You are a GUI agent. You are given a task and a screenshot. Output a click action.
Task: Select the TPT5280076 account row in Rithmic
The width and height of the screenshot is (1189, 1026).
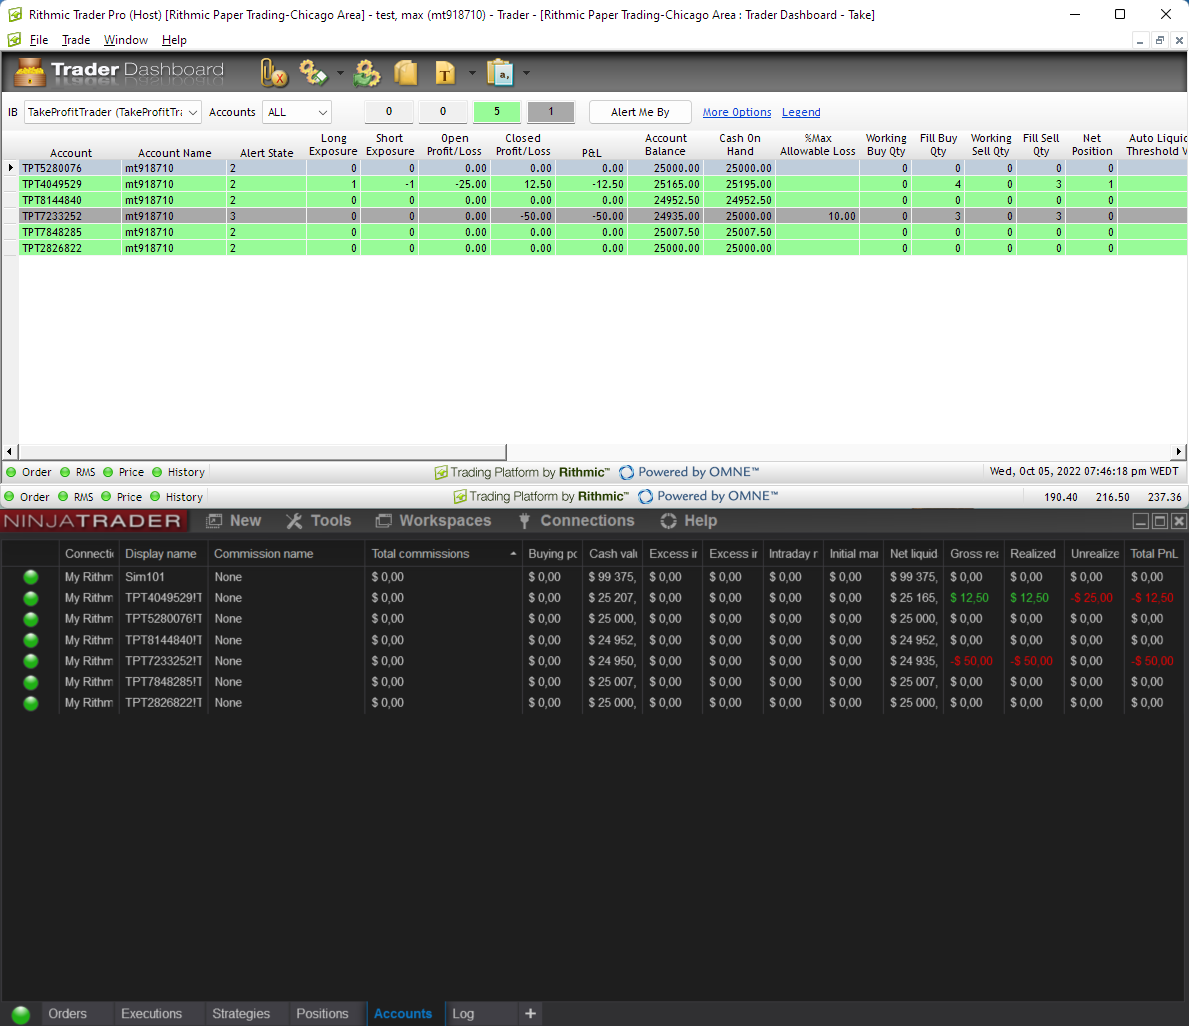coord(604,168)
